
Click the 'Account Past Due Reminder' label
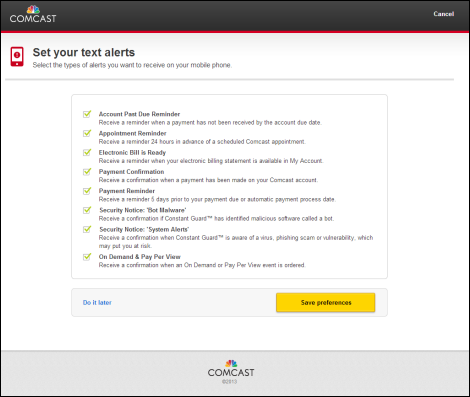coord(139,114)
